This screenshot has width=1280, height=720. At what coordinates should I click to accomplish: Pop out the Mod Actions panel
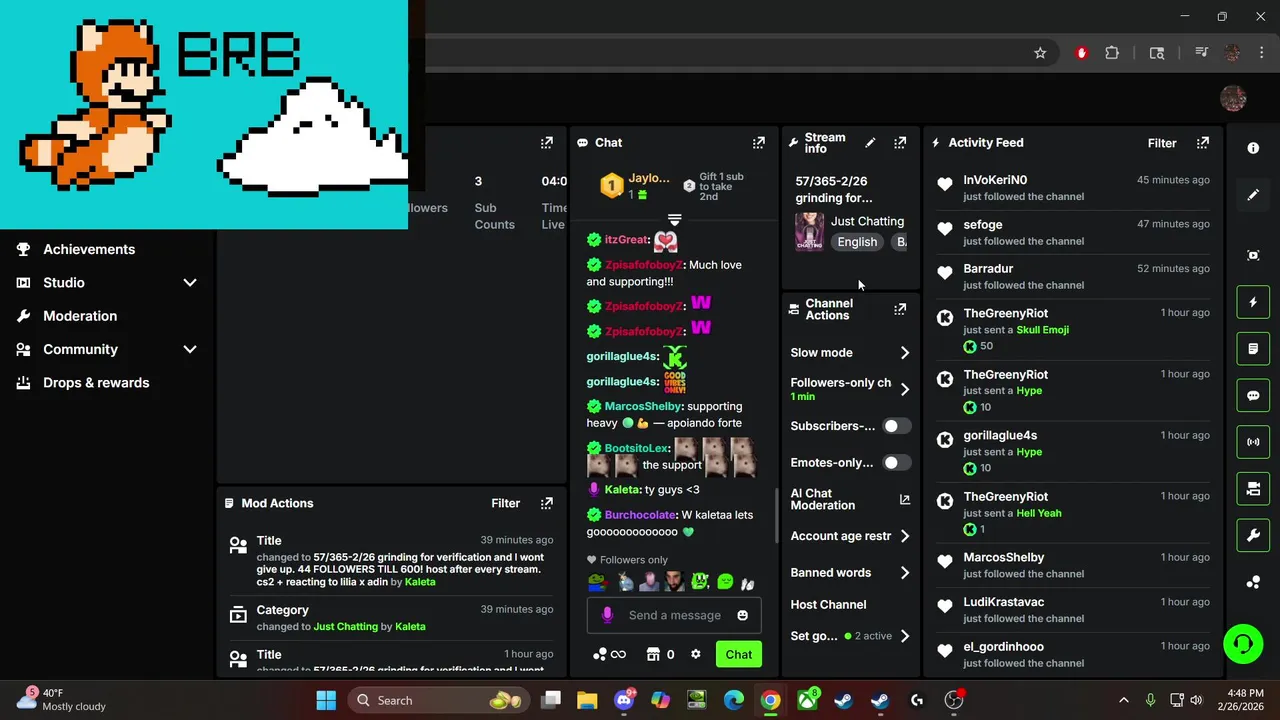(547, 503)
